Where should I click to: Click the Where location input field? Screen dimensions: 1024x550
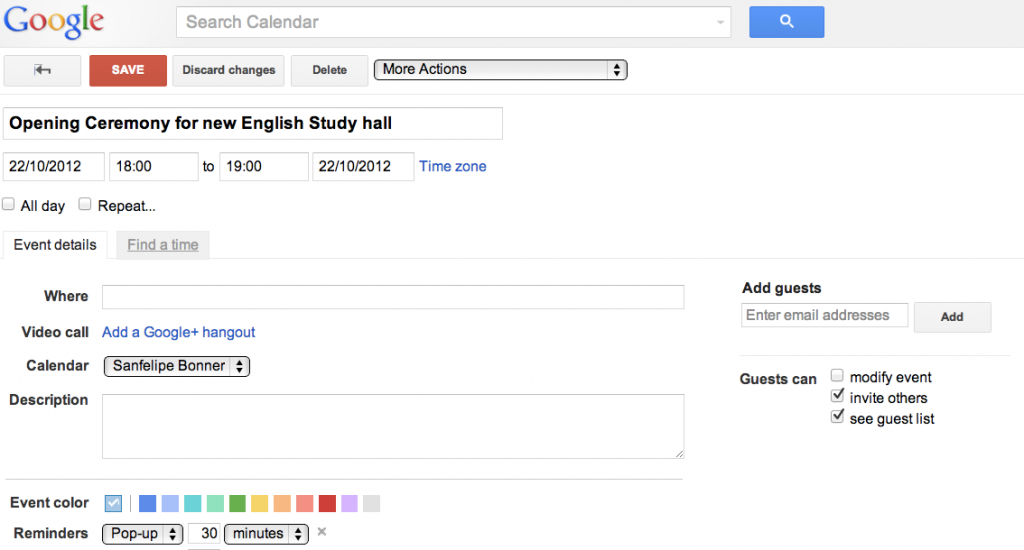click(393, 297)
